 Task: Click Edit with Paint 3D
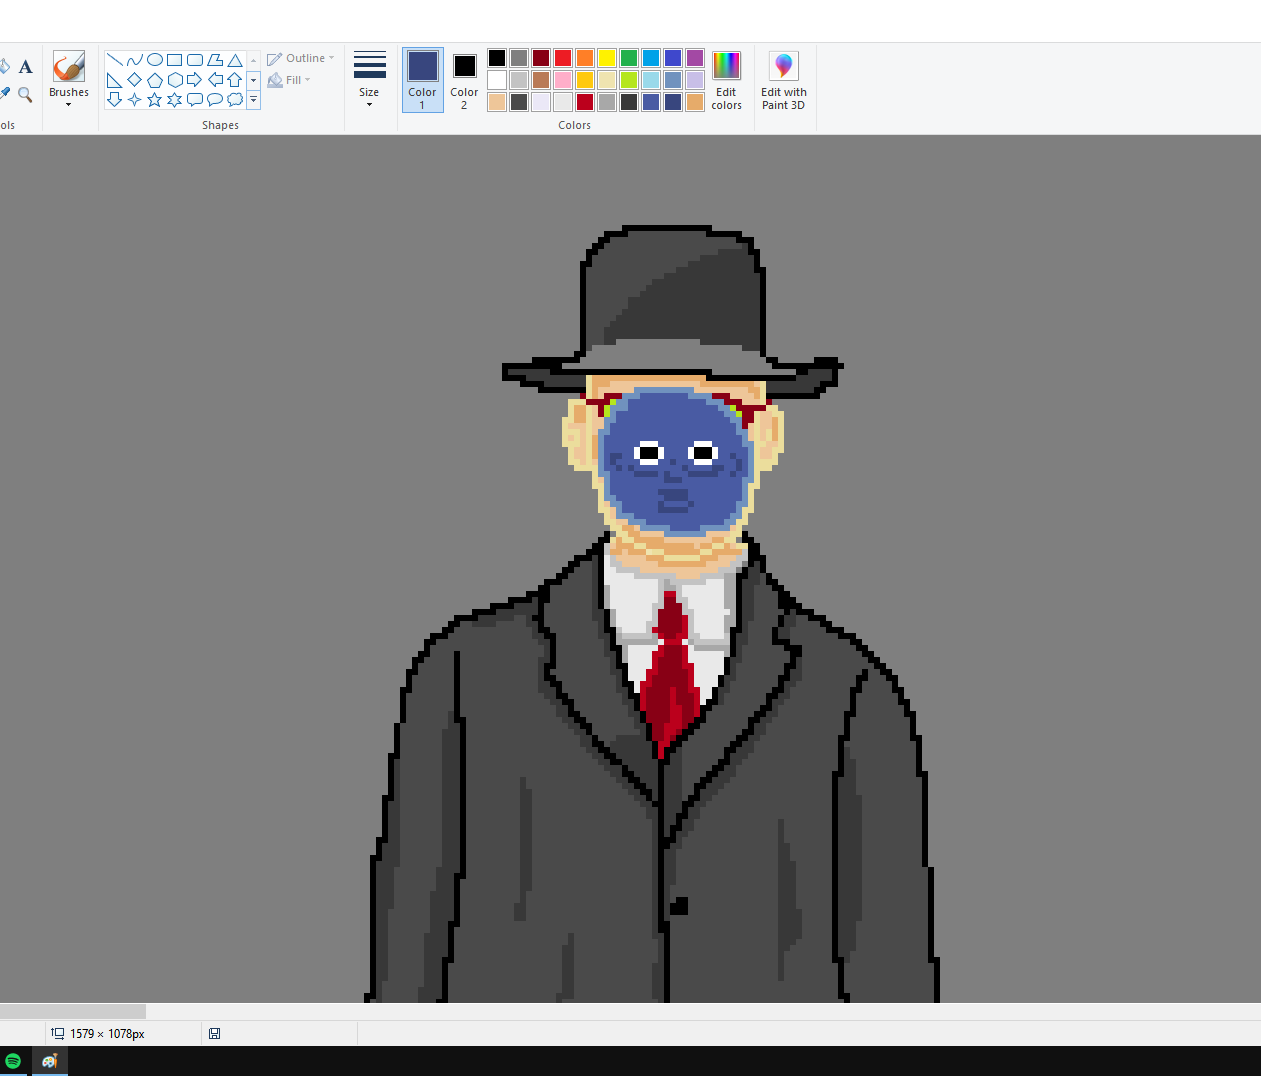[x=783, y=80]
